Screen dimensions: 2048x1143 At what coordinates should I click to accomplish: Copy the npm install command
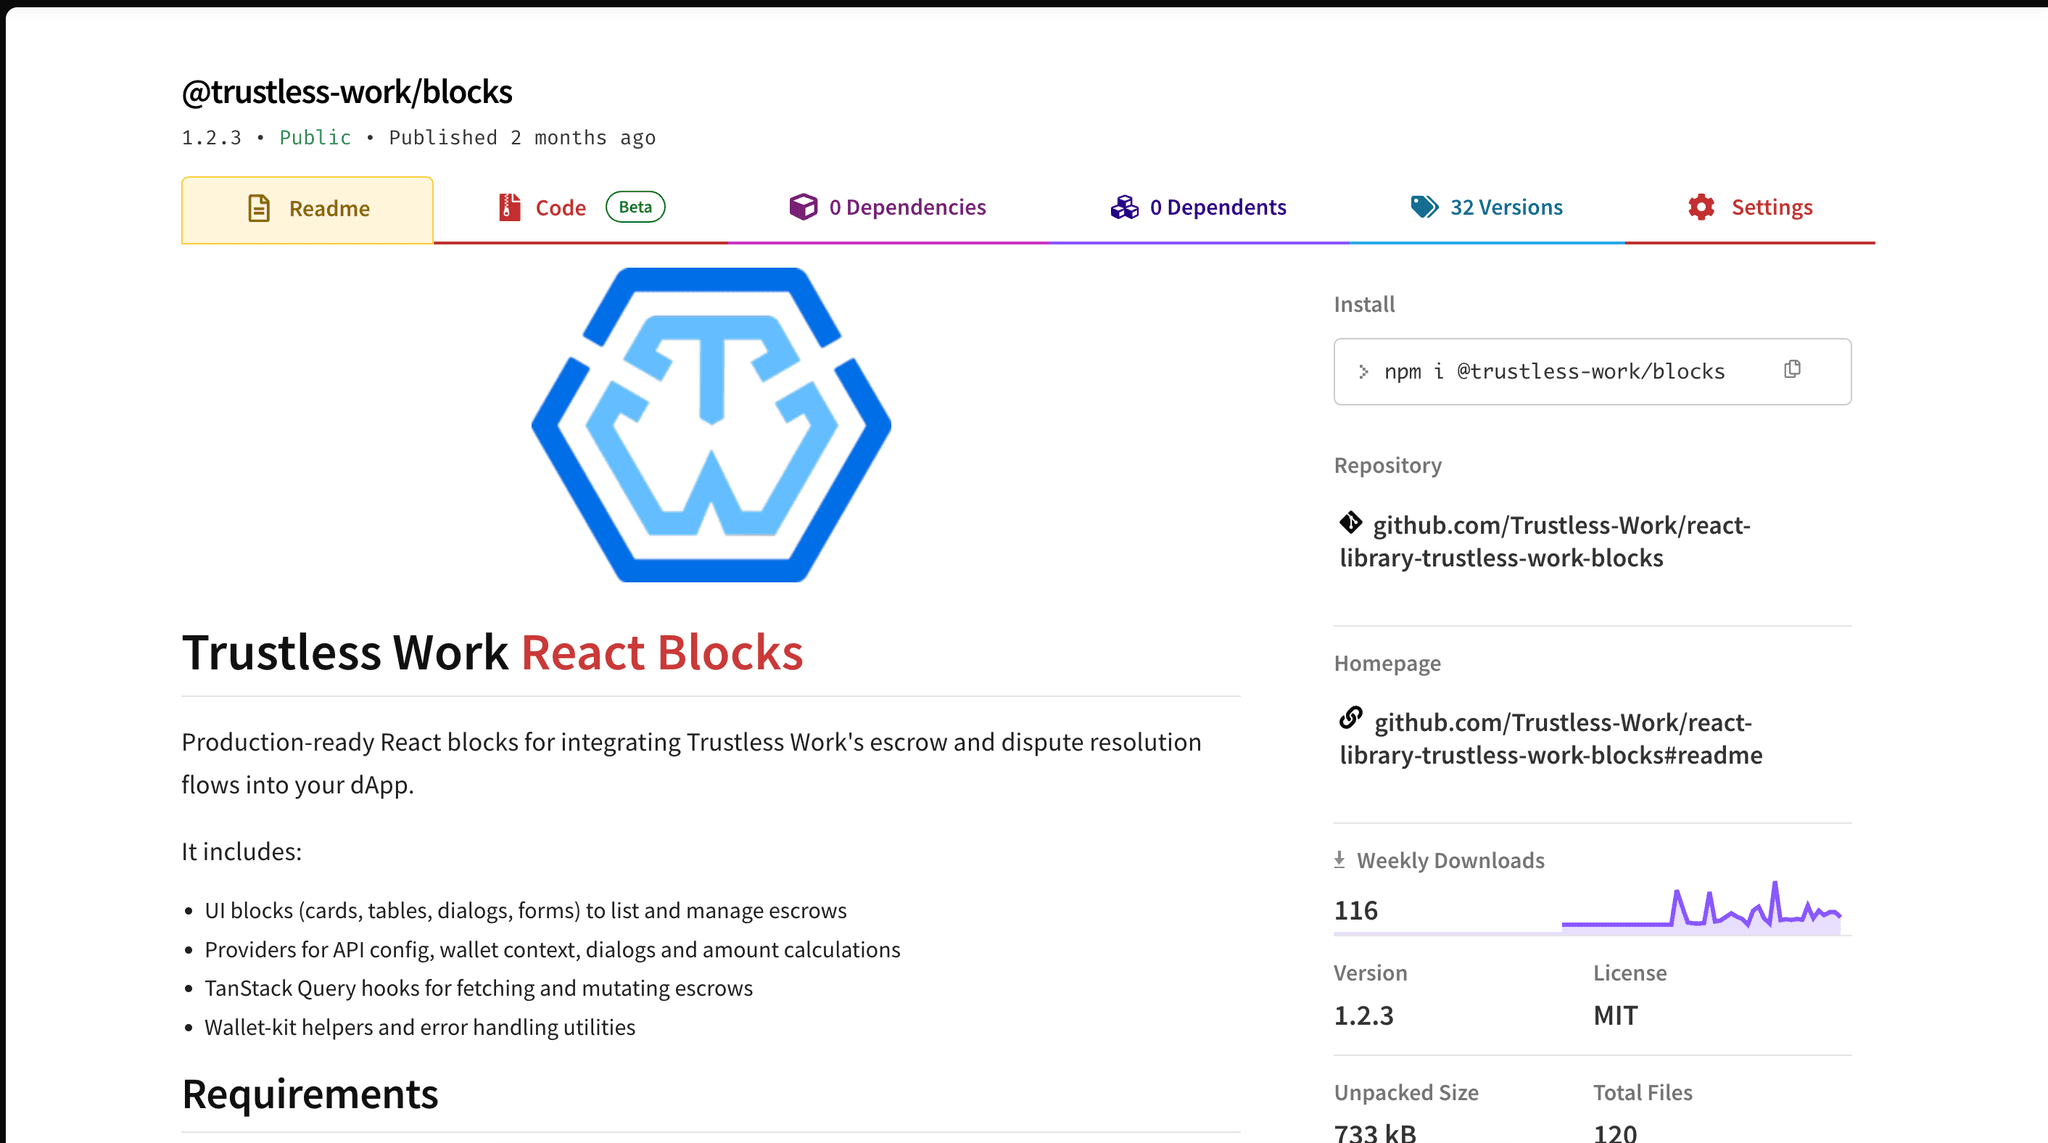[x=1792, y=370]
